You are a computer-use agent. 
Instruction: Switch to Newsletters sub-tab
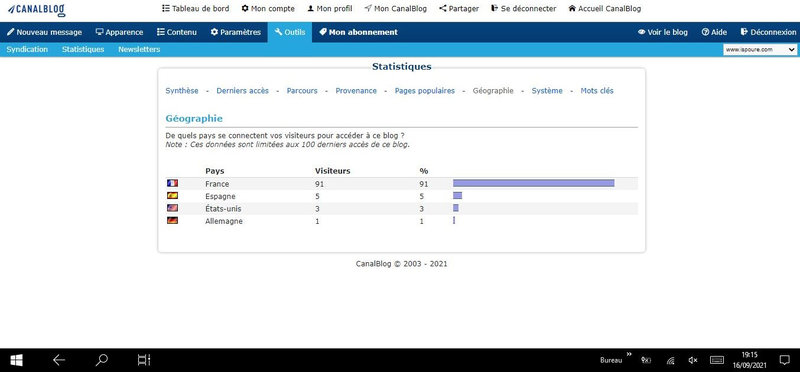pos(139,49)
